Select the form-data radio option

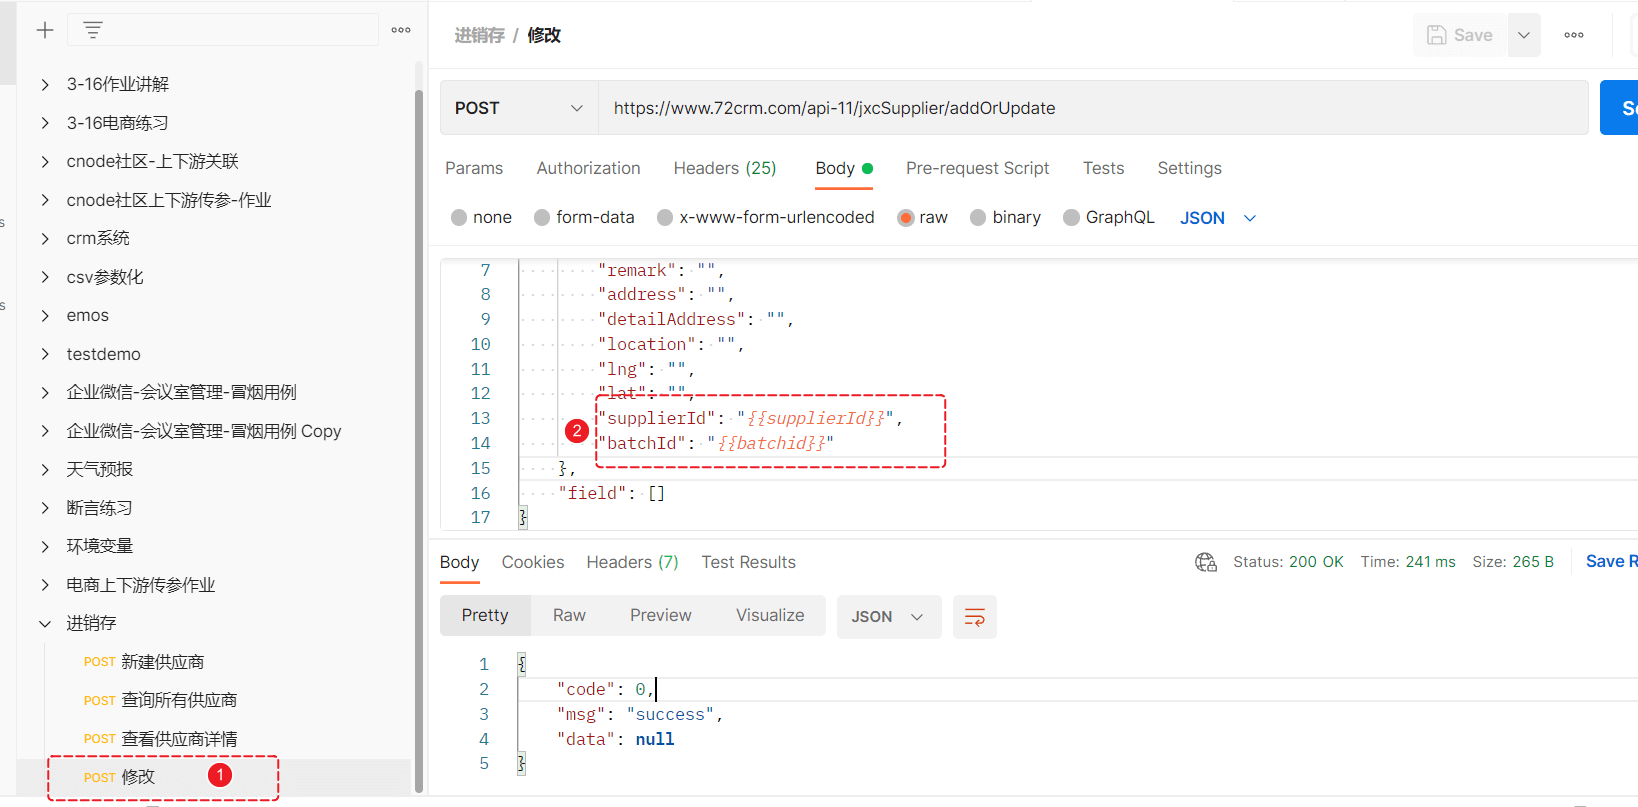point(584,217)
